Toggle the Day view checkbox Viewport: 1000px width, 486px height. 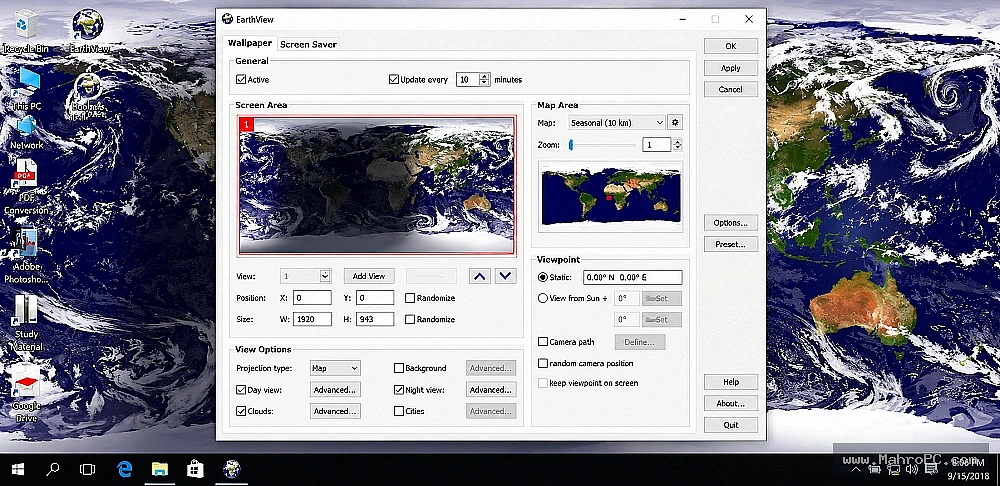click(241, 390)
